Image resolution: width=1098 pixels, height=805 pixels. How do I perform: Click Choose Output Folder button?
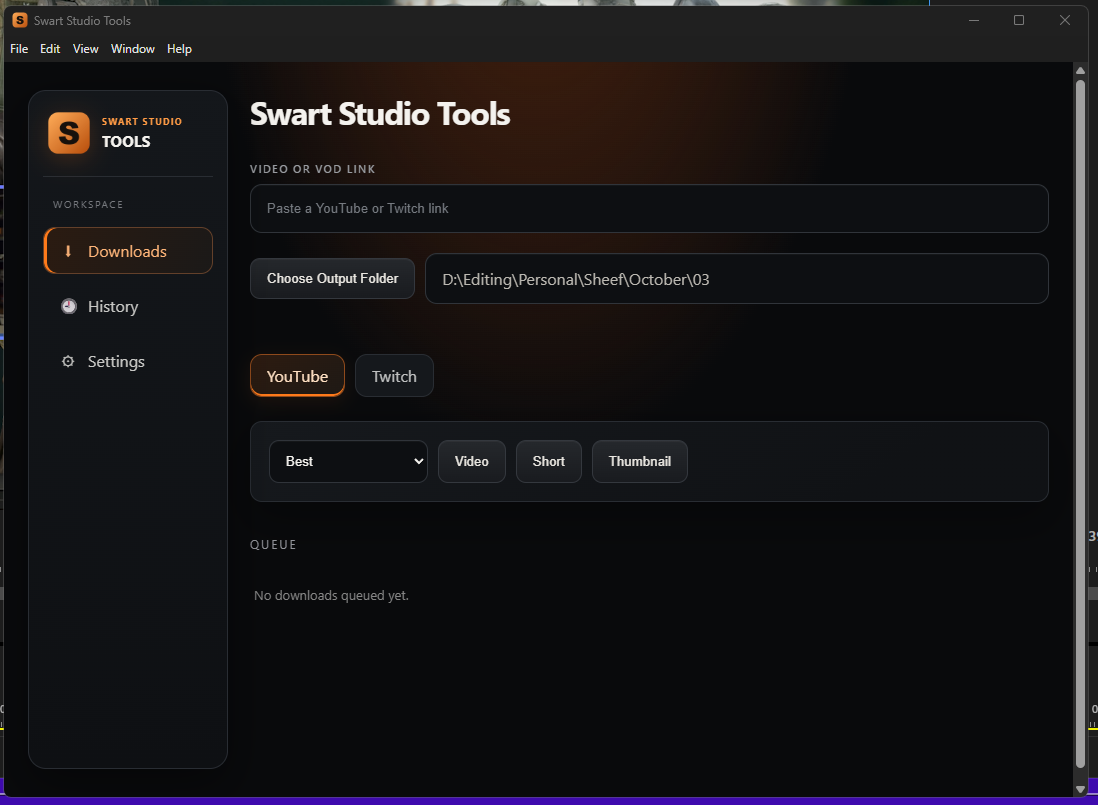point(333,279)
